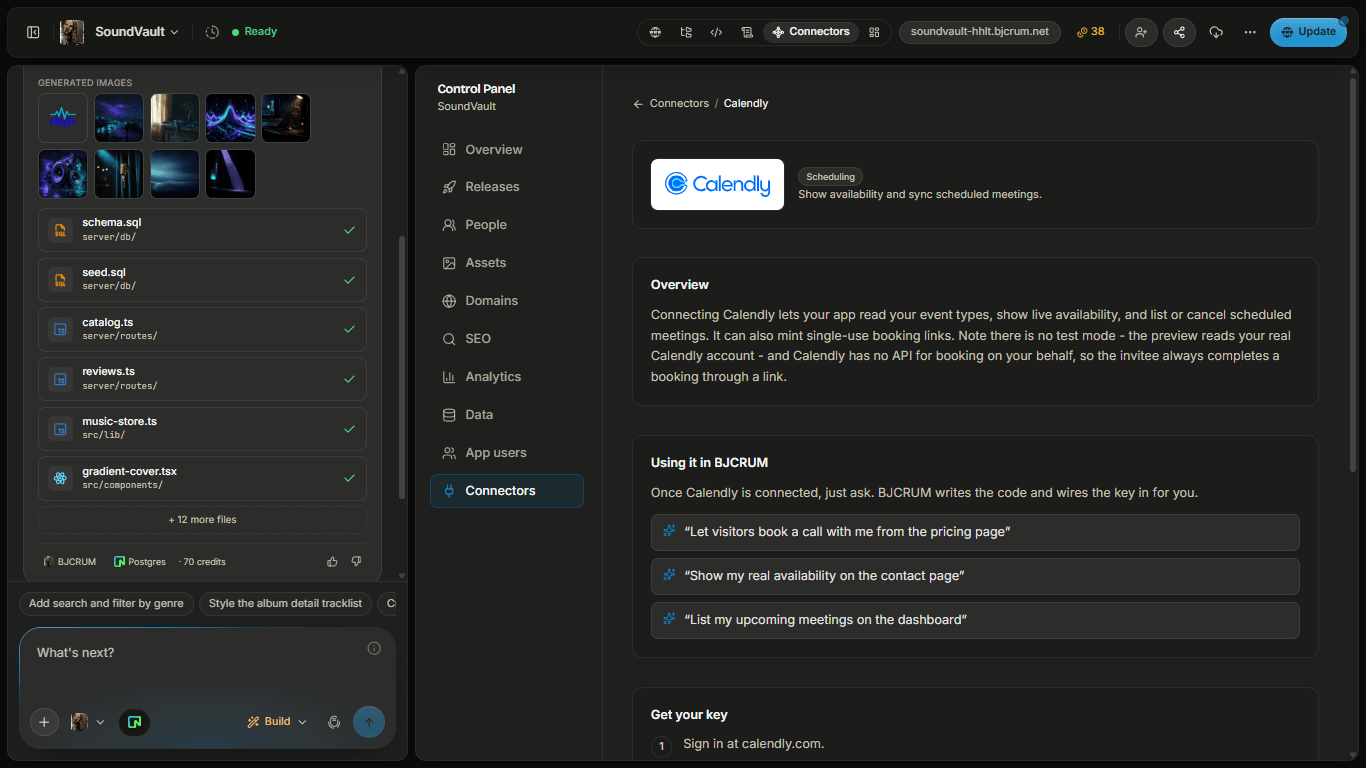This screenshot has width=1366, height=768.
Task: Add an attachment with the plus button
Action: click(x=44, y=722)
